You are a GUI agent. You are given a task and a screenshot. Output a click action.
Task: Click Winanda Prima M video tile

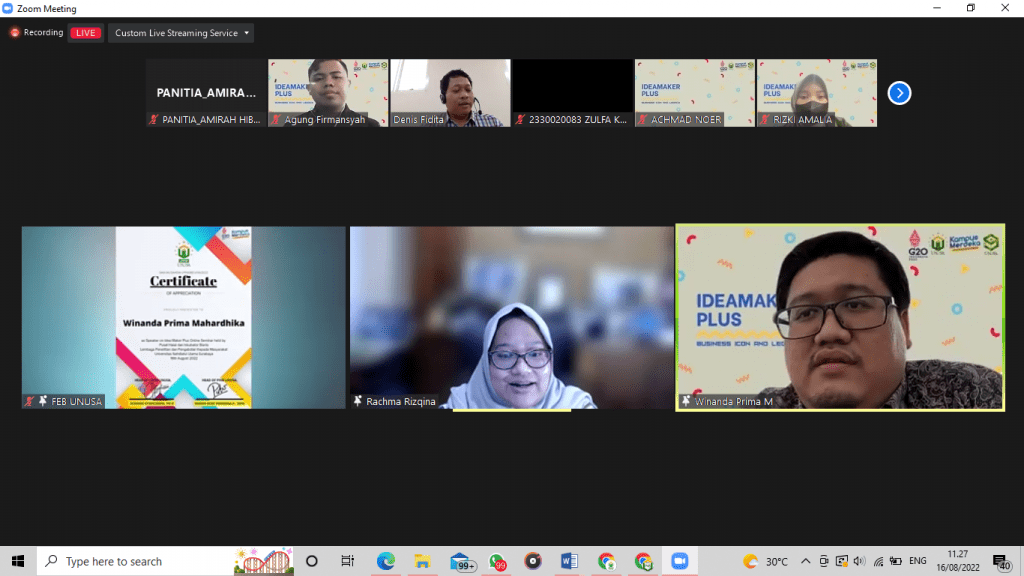(x=840, y=317)
